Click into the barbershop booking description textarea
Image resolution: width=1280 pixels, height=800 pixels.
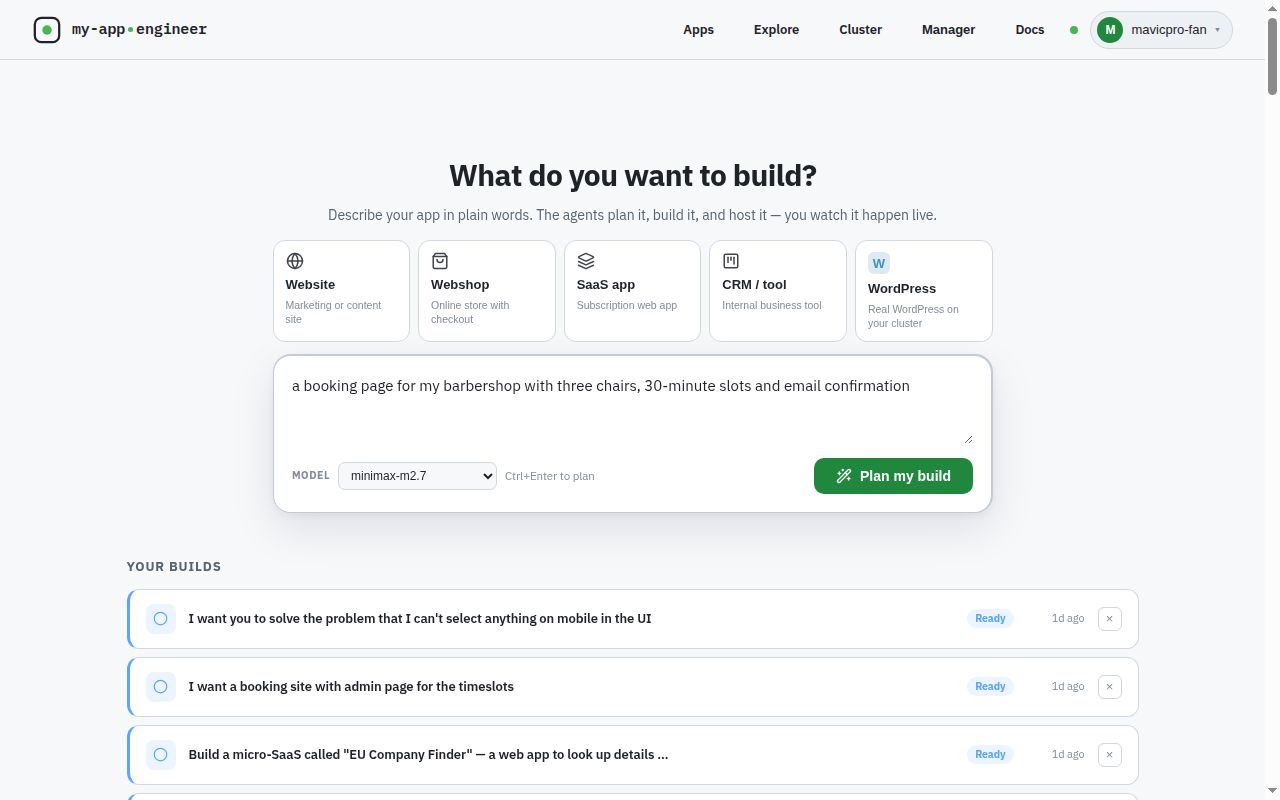click(632, 409)
